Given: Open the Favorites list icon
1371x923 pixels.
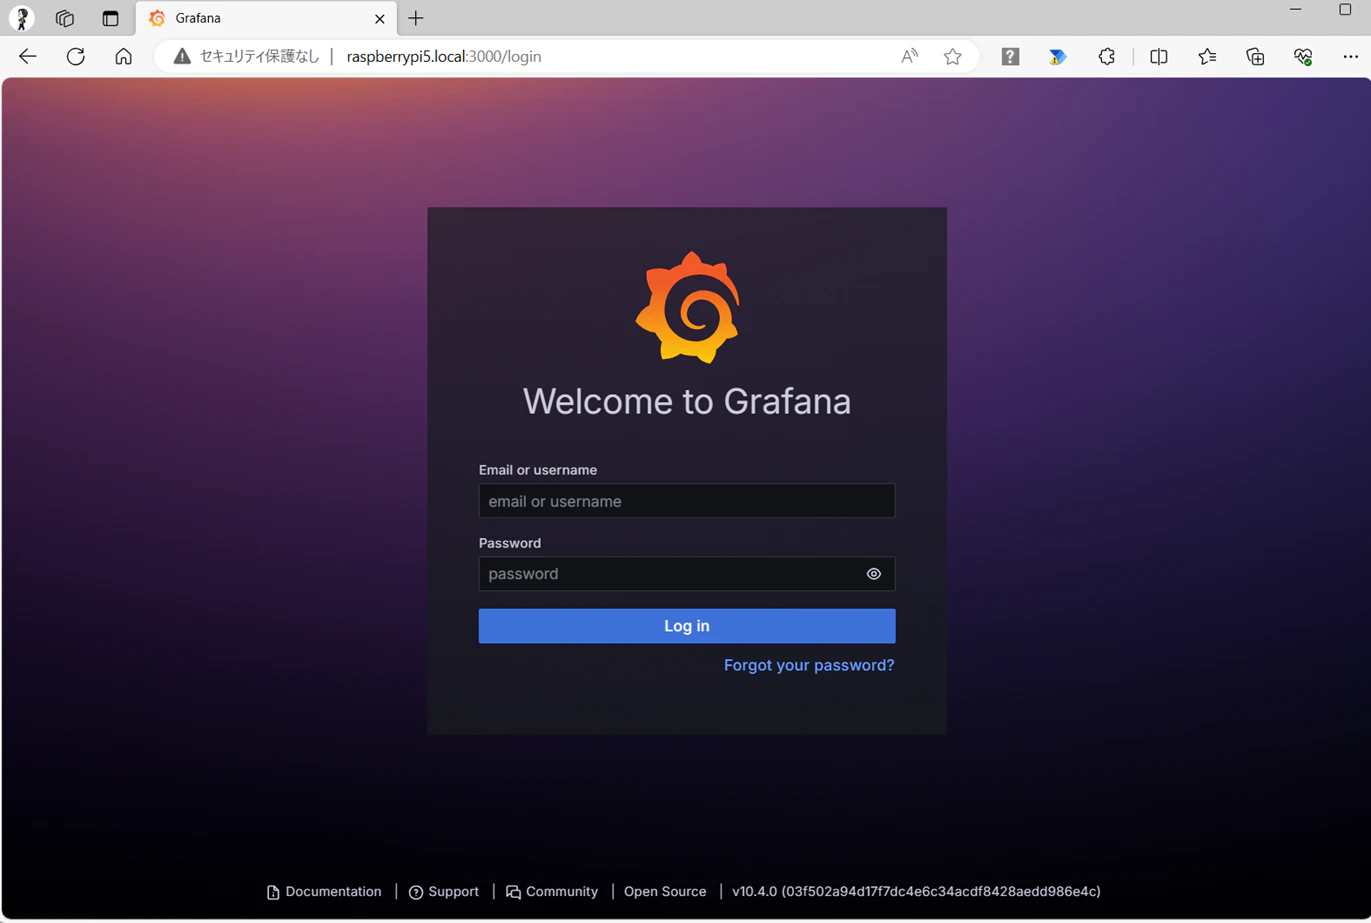Looking at the screenshot, I should pos(1207,57).
